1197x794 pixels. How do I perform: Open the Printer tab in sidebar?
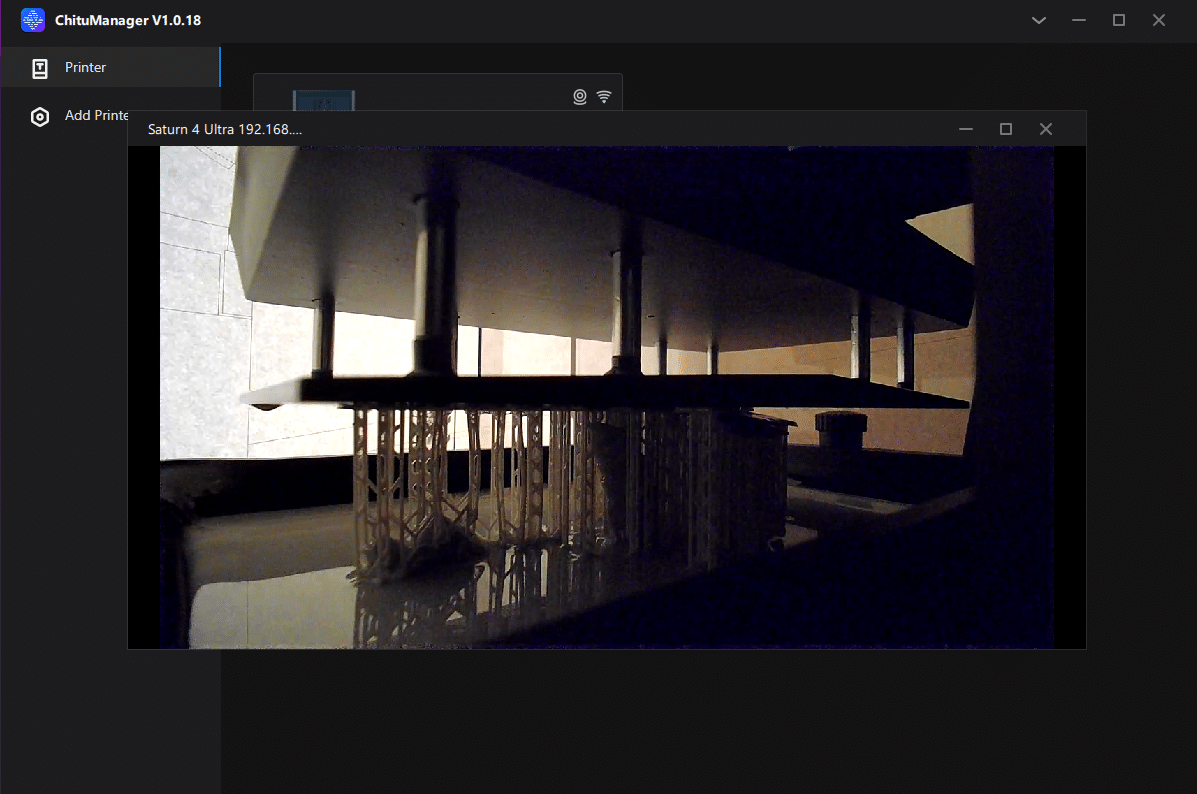111,67
